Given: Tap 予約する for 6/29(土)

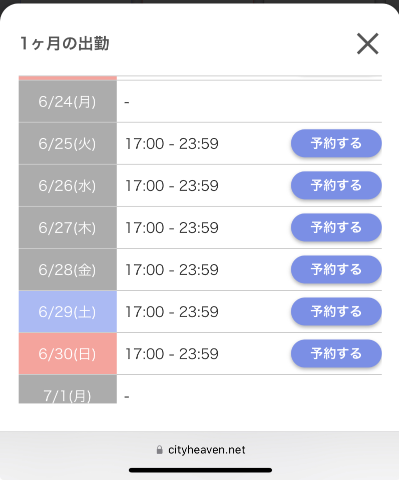Looking at the screenshot, I should [x=336, y=311].
